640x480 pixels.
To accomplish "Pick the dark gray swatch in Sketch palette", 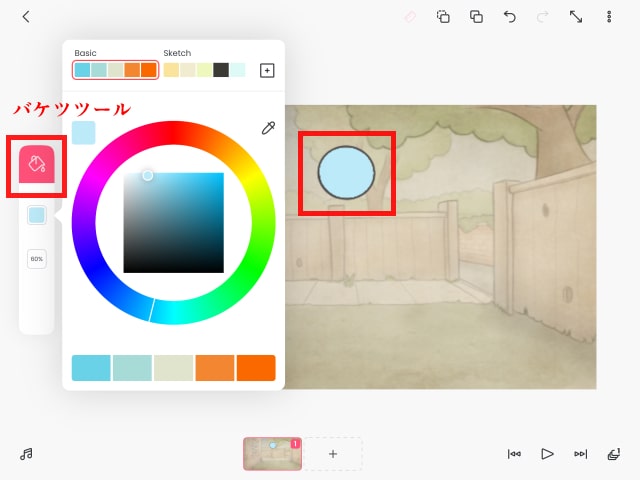I will (x=221, y=70).
